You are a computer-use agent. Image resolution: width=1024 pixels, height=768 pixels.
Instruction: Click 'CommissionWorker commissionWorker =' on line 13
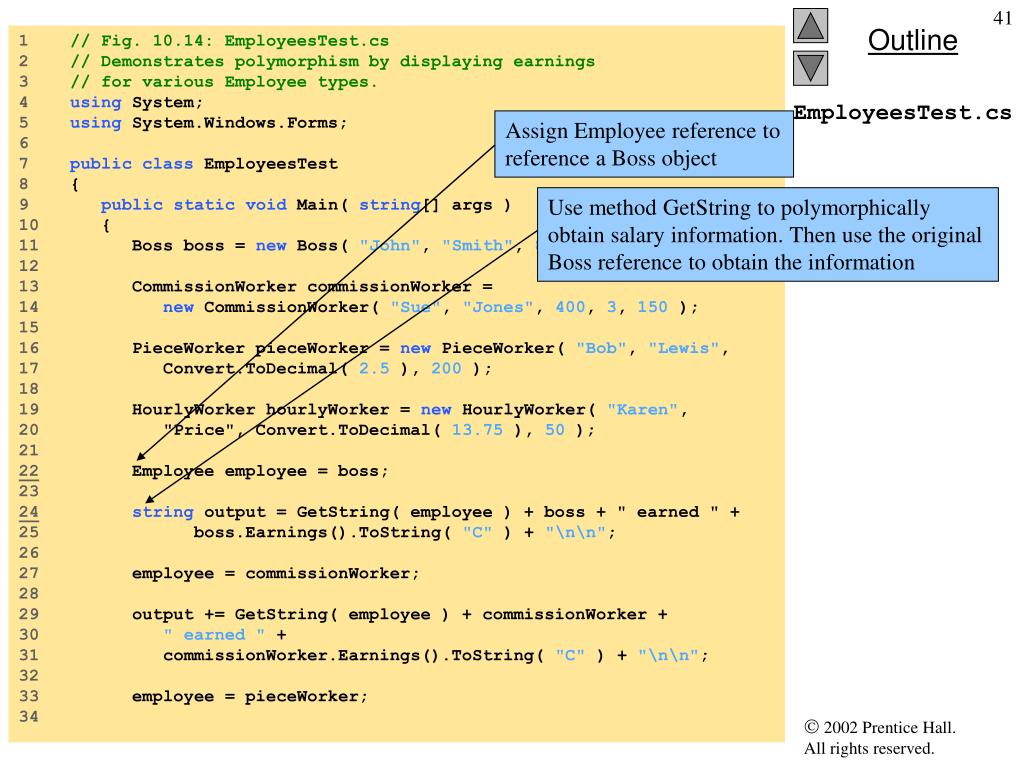tap(312, 287)
